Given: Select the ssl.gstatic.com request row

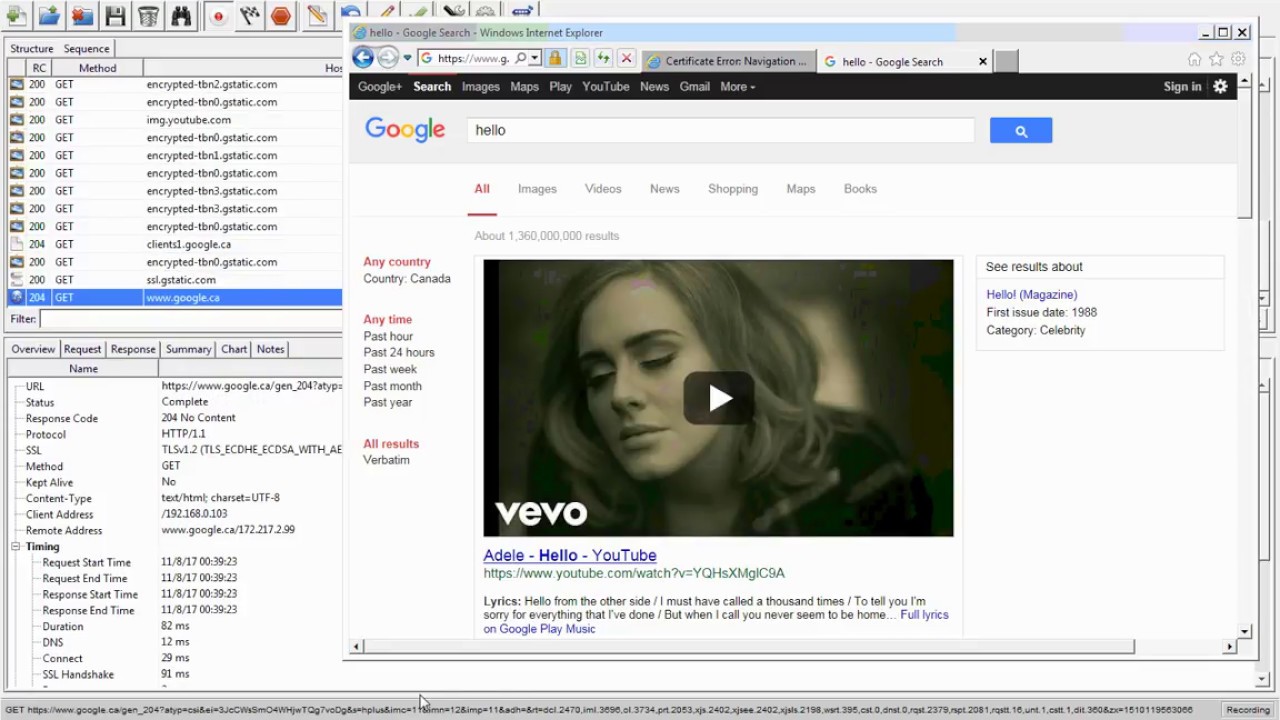Looking at the screenshot, I should coord(174,280).
